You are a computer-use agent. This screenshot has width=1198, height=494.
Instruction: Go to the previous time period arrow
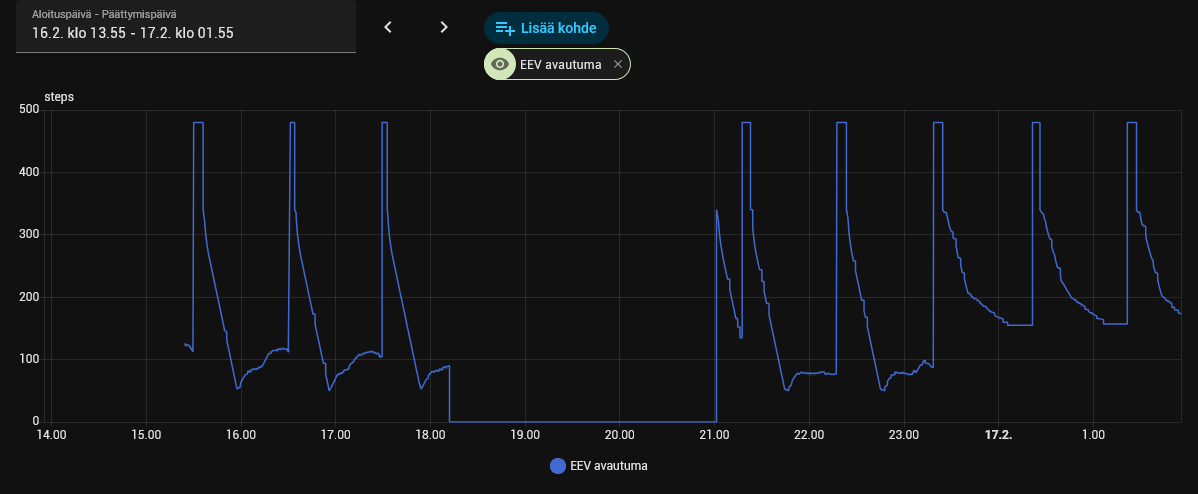(x=387, y=27)
